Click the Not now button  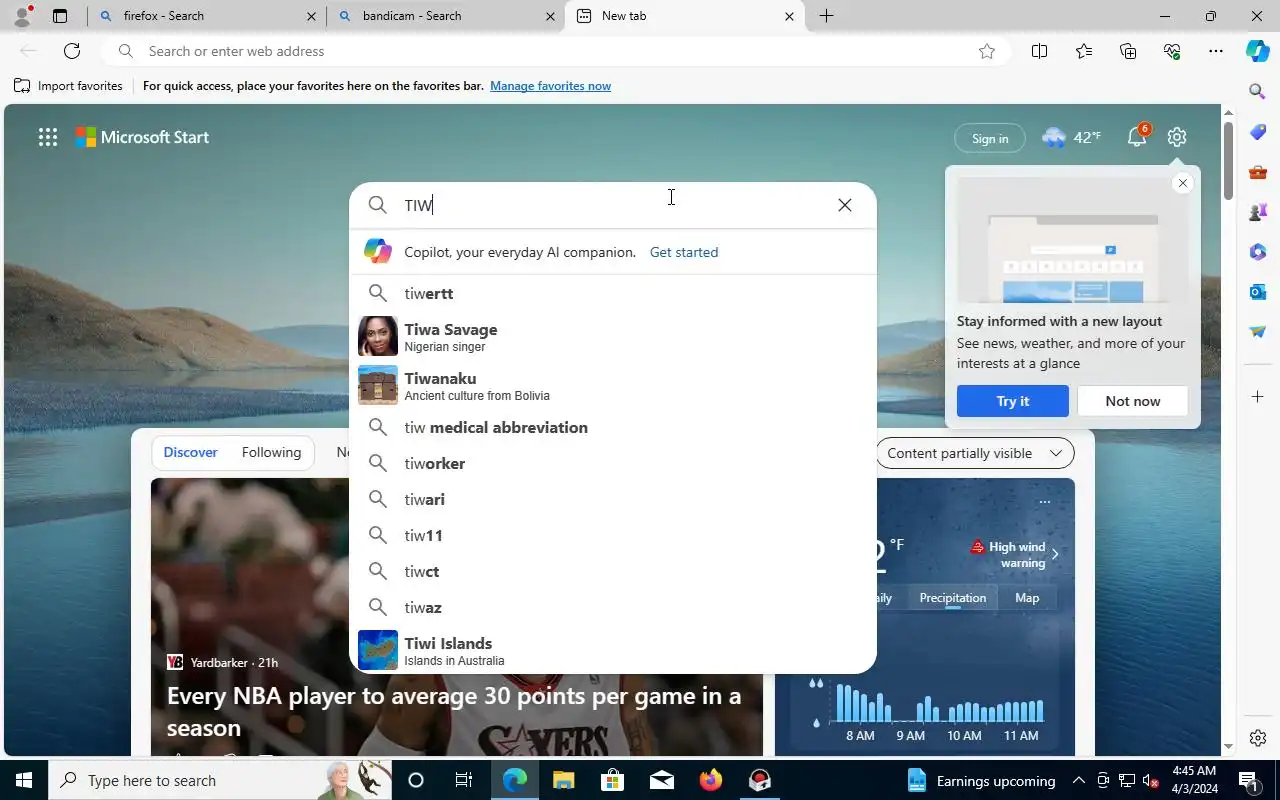pyautogui.click(x=1133, y=401)
